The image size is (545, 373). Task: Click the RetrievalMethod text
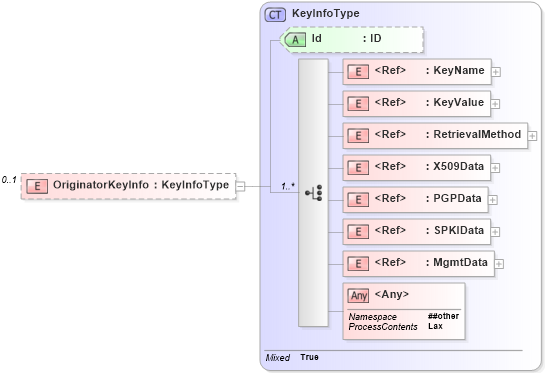(x=477, y=134)
